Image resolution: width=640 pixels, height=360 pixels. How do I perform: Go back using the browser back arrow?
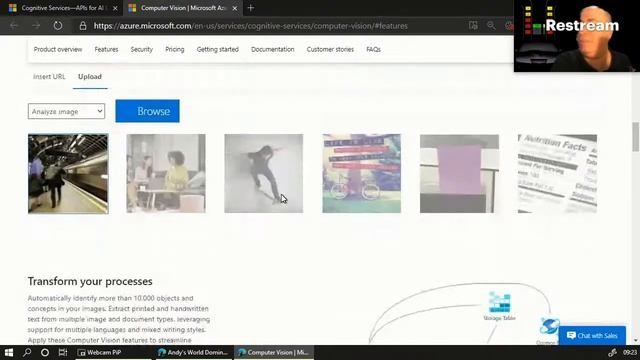(x=14, y=26)
